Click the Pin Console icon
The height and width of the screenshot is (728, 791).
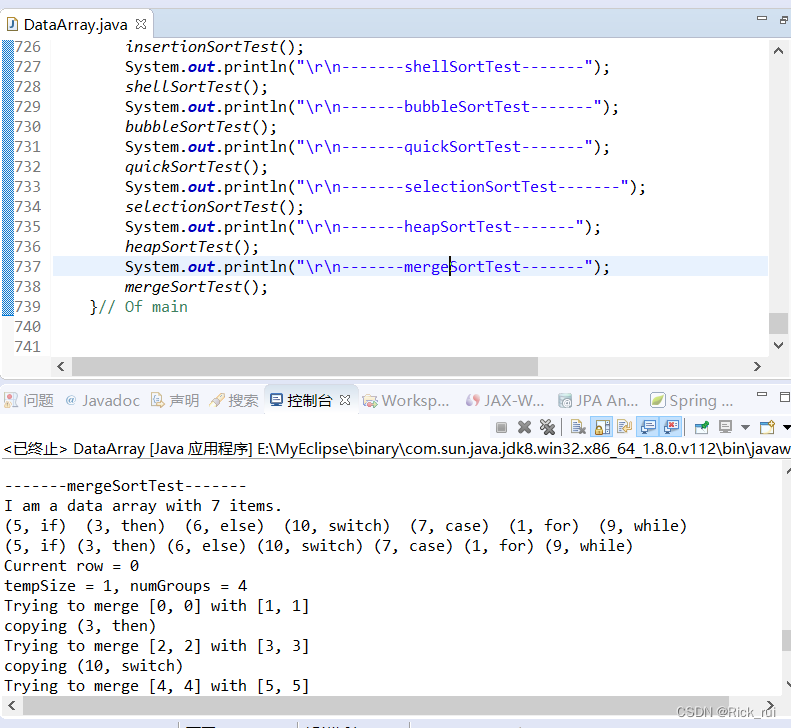coord(702,428)
